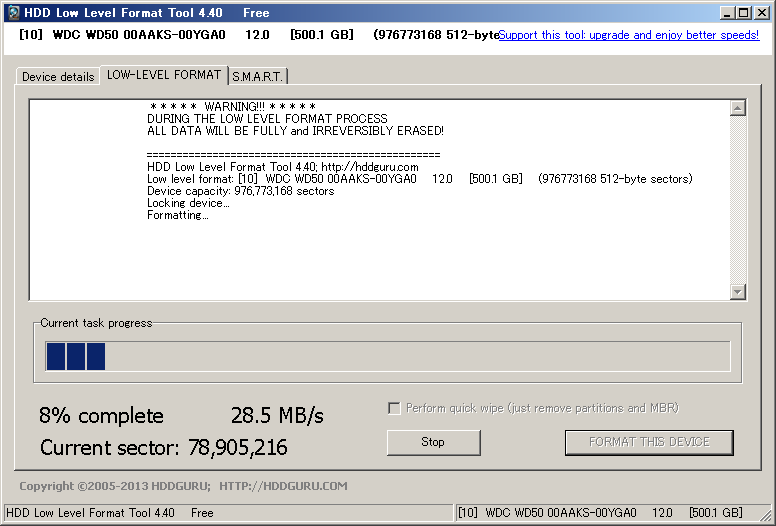
Task: Click the current task progress bar
Action: [388, 356]
